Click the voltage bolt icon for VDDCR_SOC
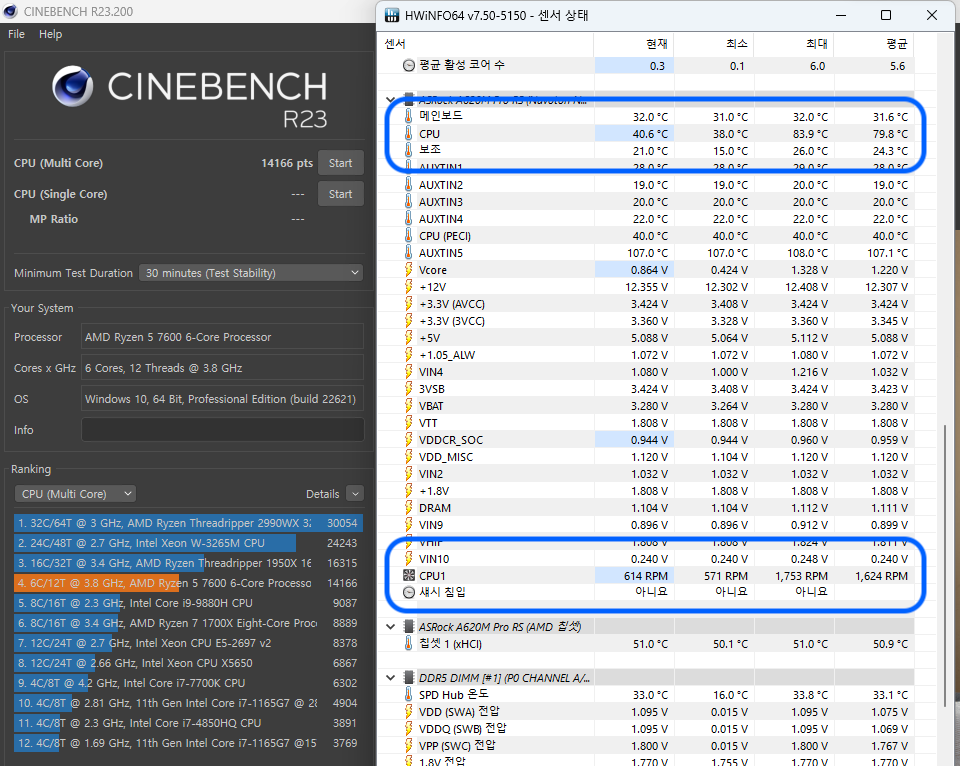 (408, 440)
